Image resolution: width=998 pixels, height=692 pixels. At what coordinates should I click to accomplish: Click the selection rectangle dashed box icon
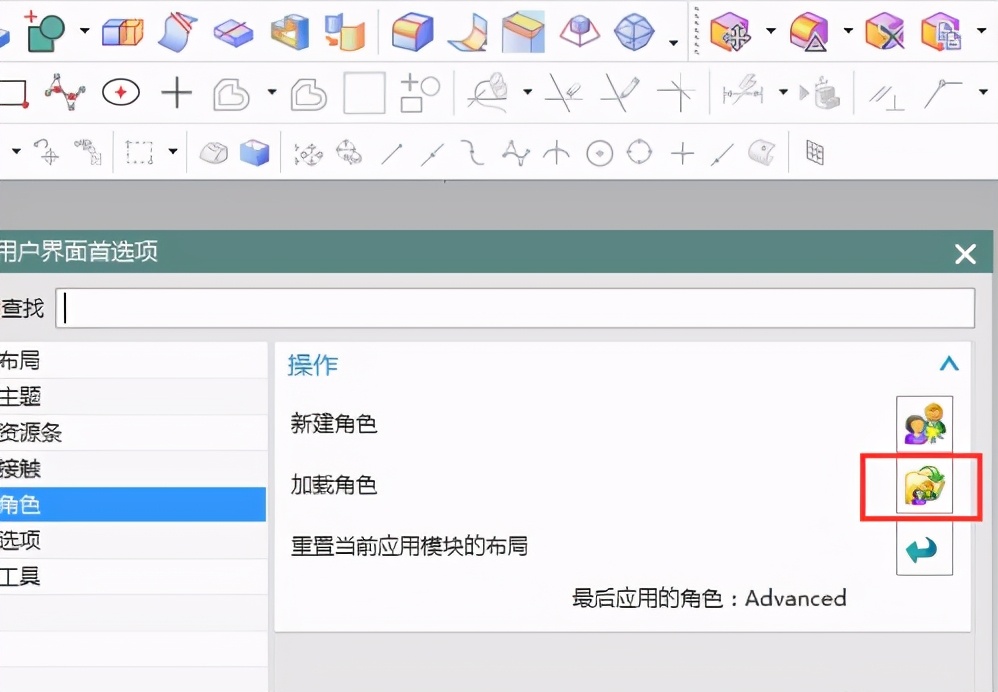click(x=139, y=153)
